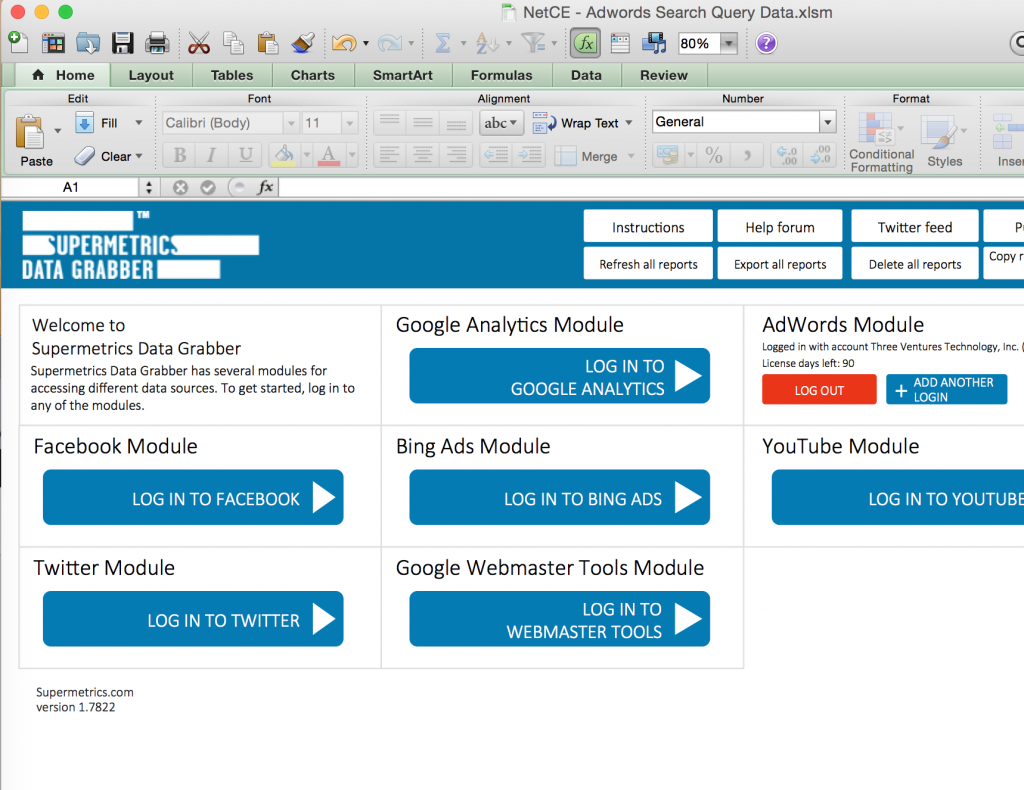Viewport: 1024px width, 790px height.
Task: Switch to the SmartArt tab
Action: 402,75
